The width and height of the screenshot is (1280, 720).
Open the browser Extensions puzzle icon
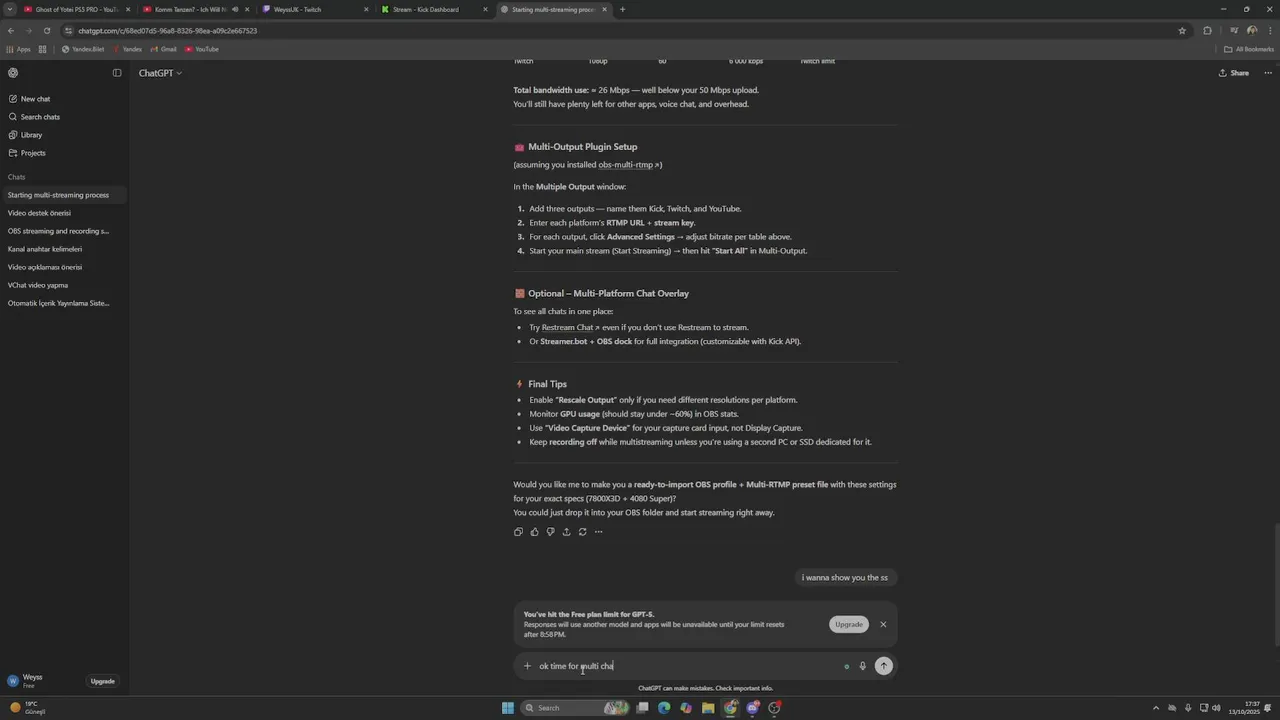(x=1207, y=31)
